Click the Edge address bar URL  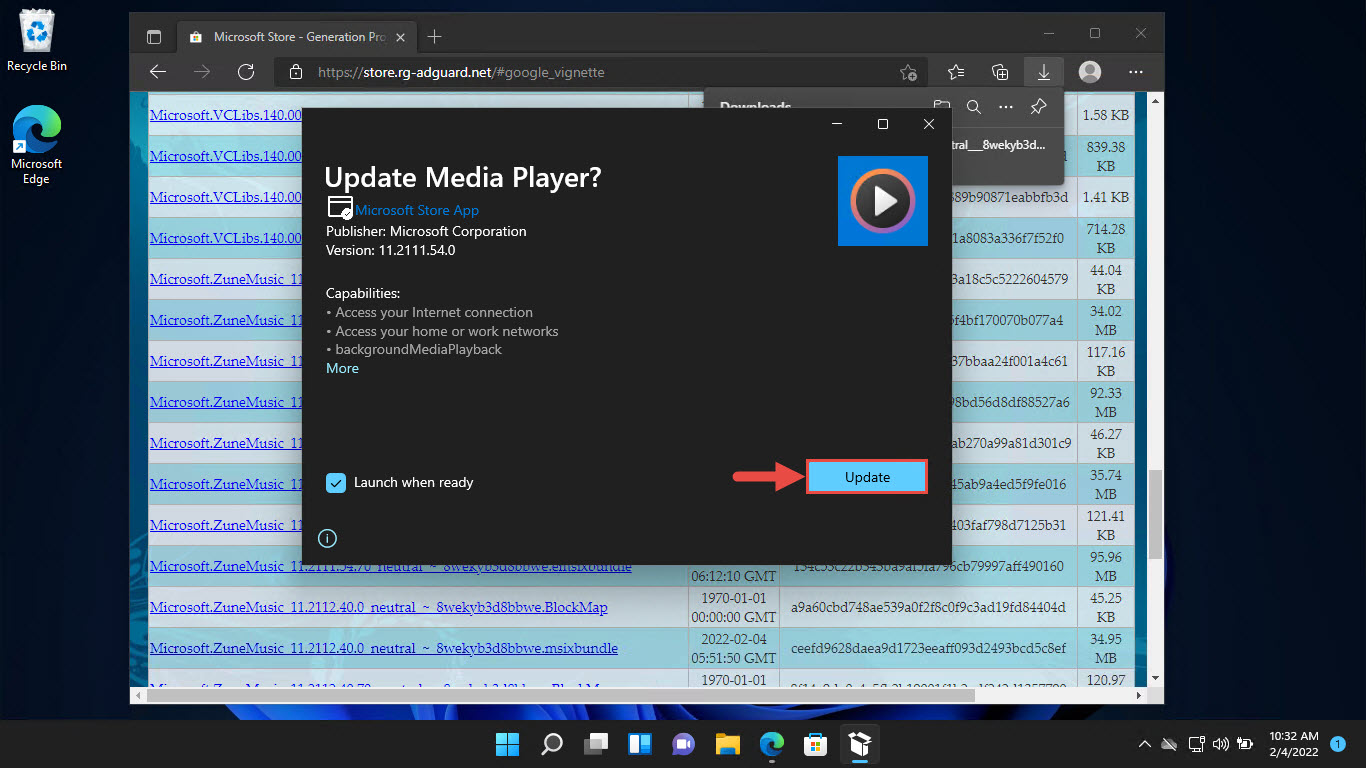point(461,72)
